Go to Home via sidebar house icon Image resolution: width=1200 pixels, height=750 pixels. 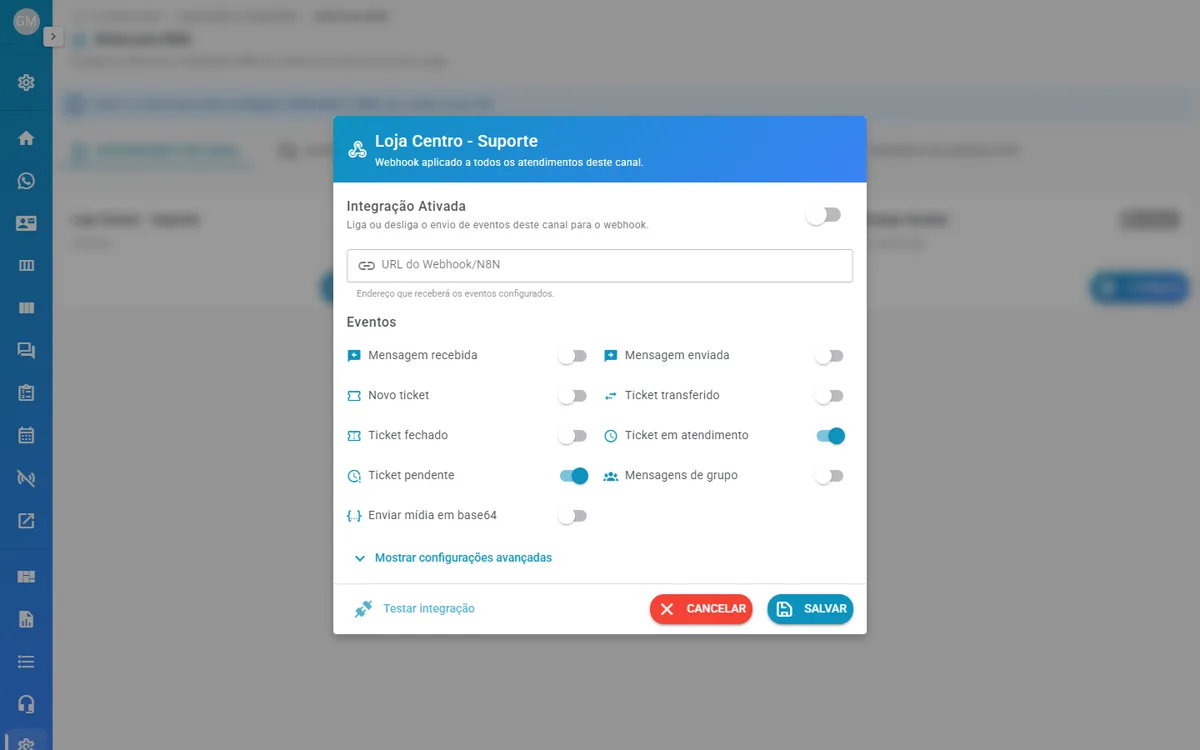click(26, 138)
